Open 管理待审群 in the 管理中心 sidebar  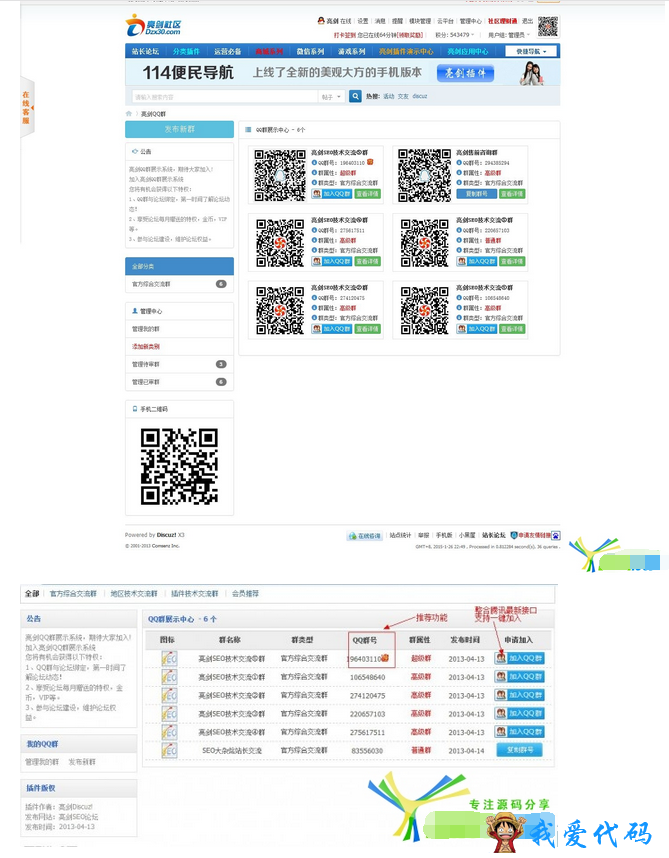tap(179, 364)
